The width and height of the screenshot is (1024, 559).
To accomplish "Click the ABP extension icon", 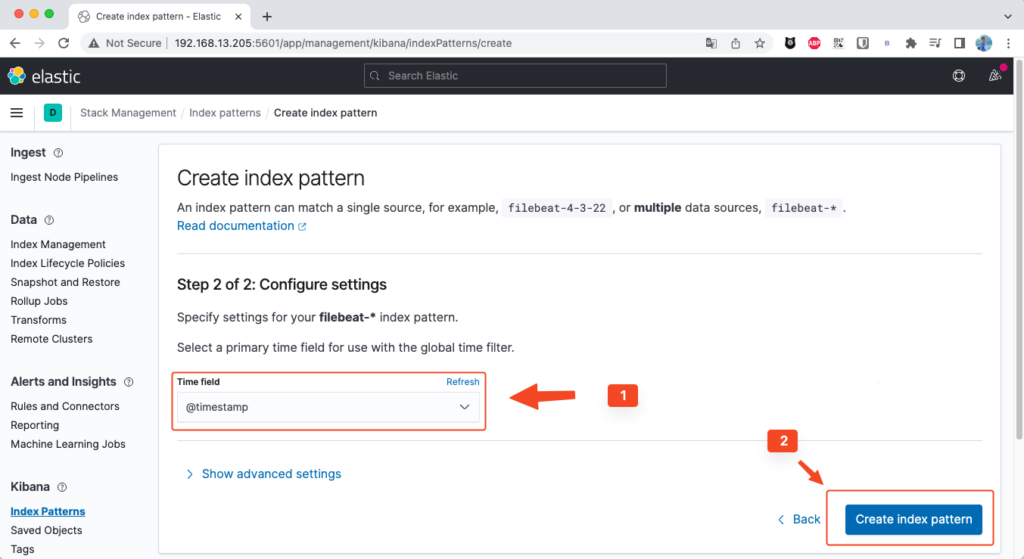I will point(814,43).
